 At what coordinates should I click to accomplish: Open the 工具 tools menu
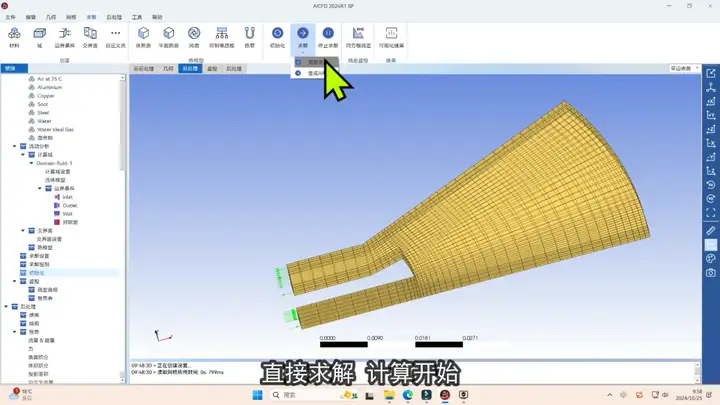137,17
